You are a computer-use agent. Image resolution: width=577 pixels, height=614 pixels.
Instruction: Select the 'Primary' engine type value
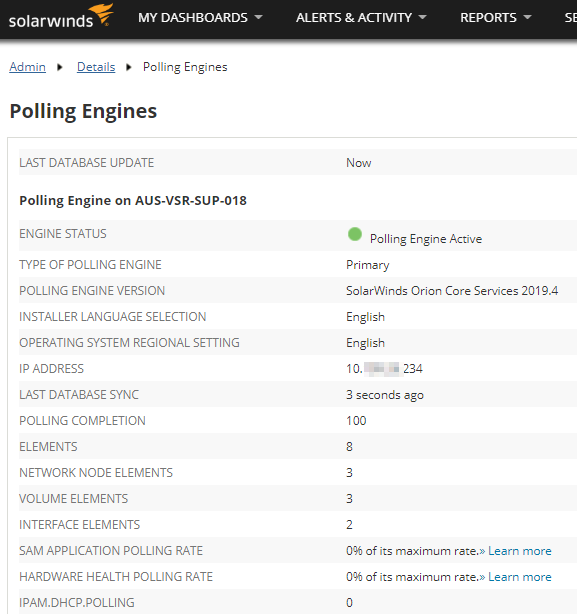pyautogui.click(x=368, y=265)
